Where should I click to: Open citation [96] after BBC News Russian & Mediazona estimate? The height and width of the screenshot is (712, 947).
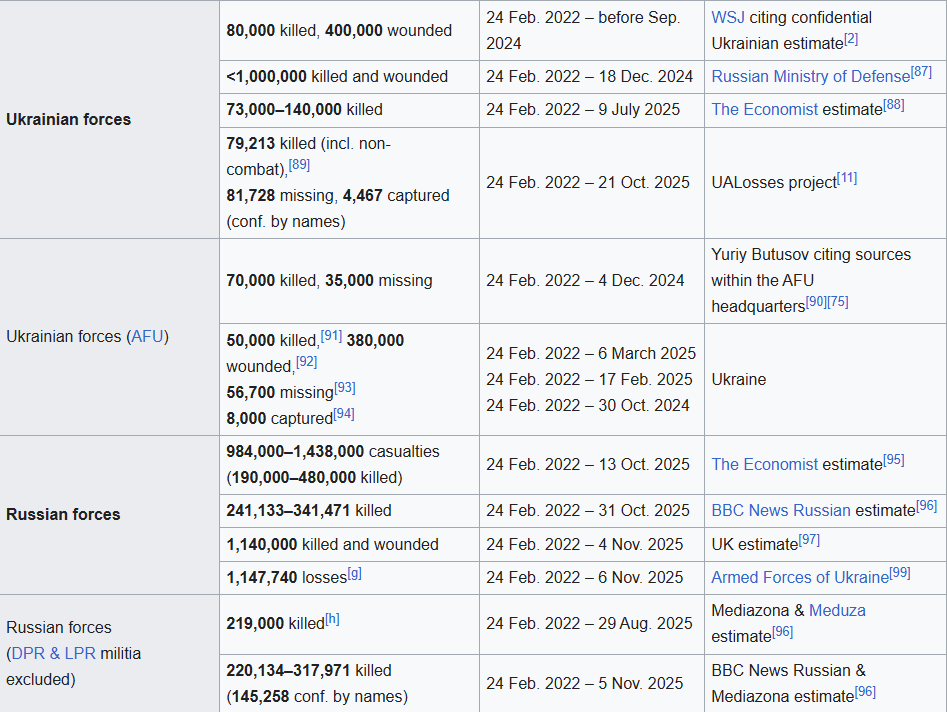point(865,692)
